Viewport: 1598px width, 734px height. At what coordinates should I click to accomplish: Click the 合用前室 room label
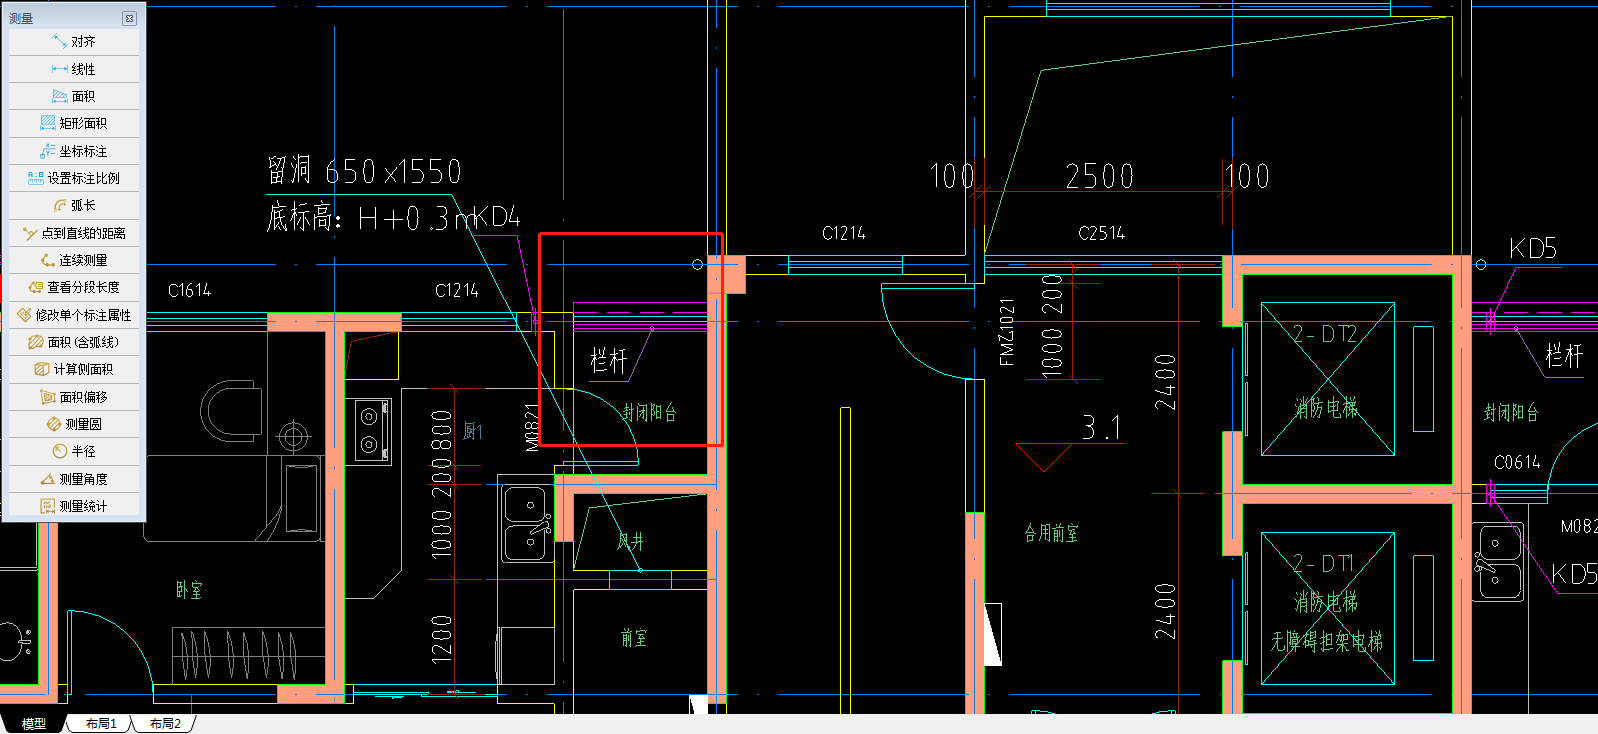[1051, 533]
